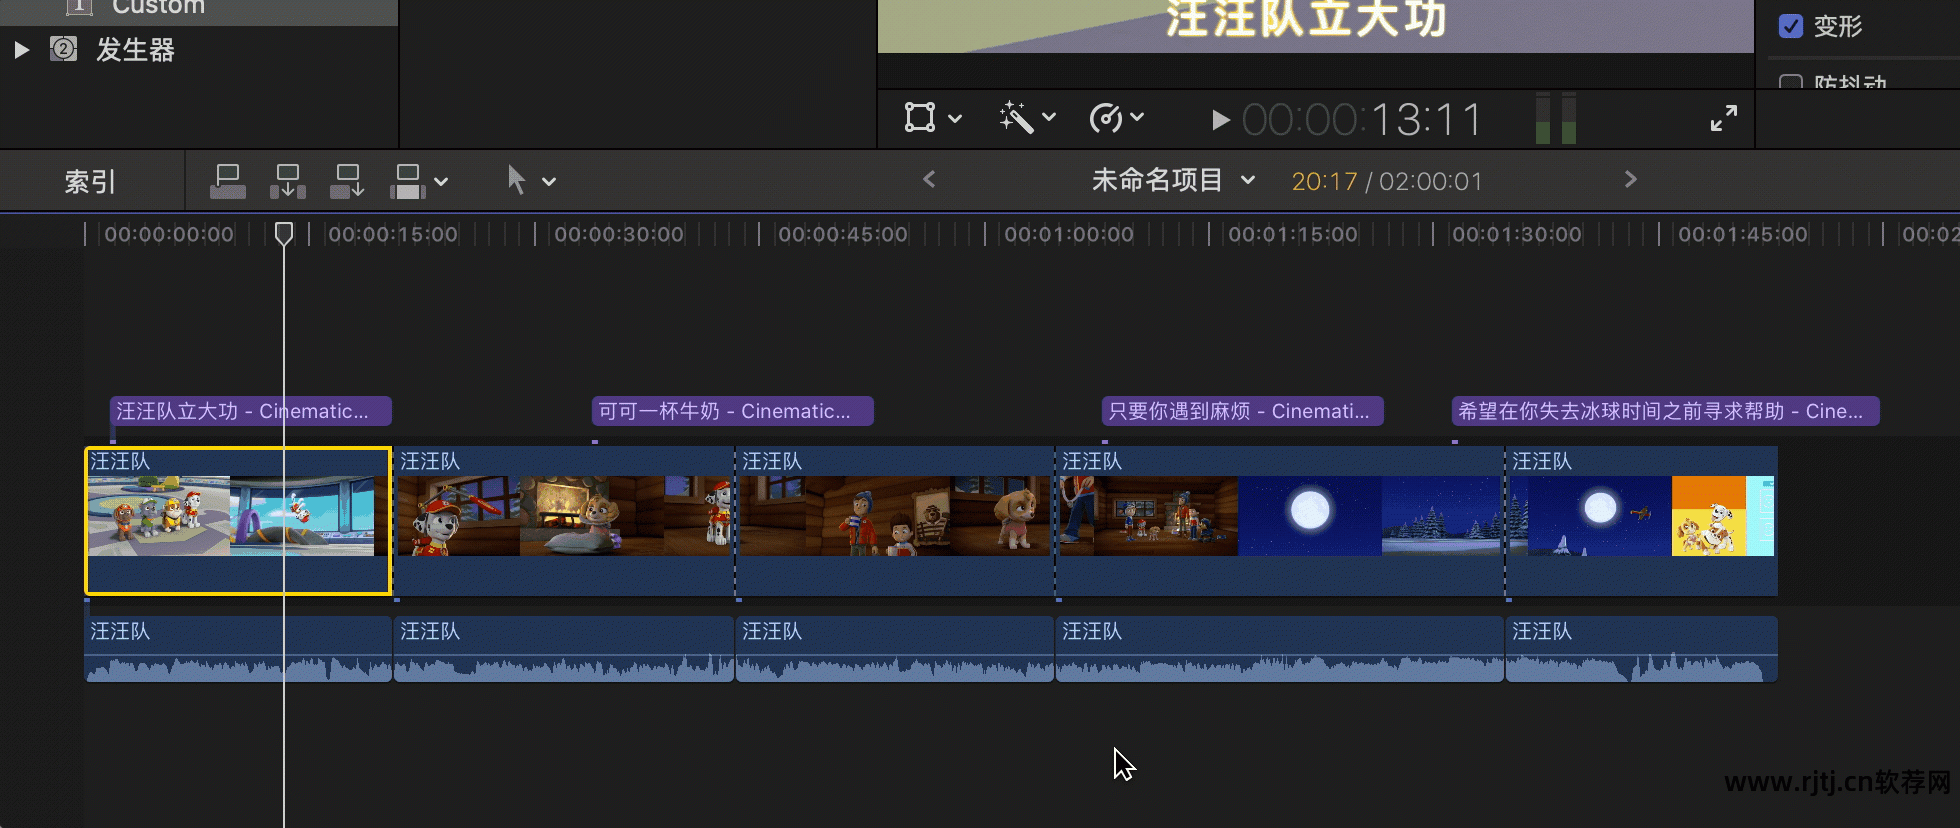Image resolution: width=1960 pixels, height=828 pixels.
Task: Open the transform tool menu in viewer
Action: [x=919, y=118]
